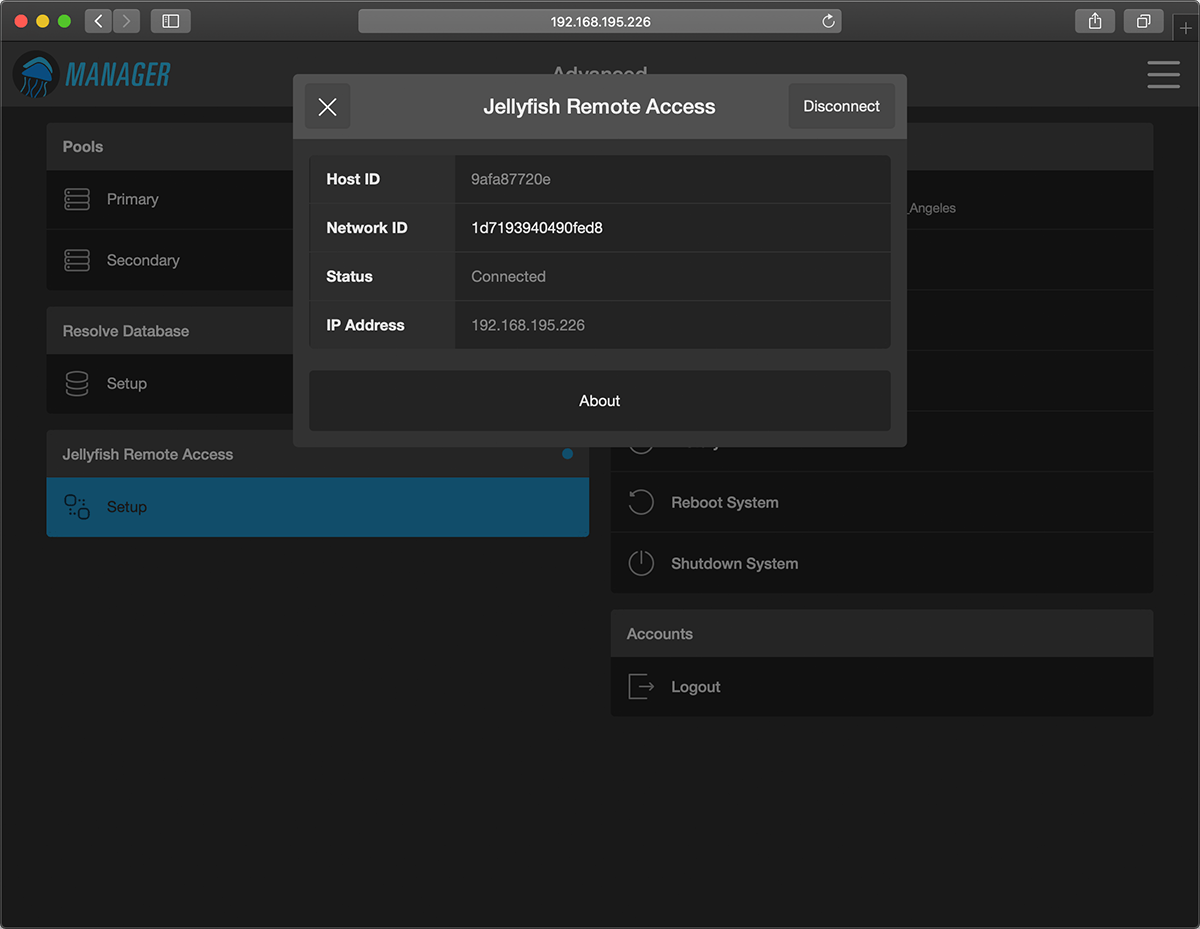Click the Disconnect button
Viewport: 1200px width, 929px height.
point(842,106)
